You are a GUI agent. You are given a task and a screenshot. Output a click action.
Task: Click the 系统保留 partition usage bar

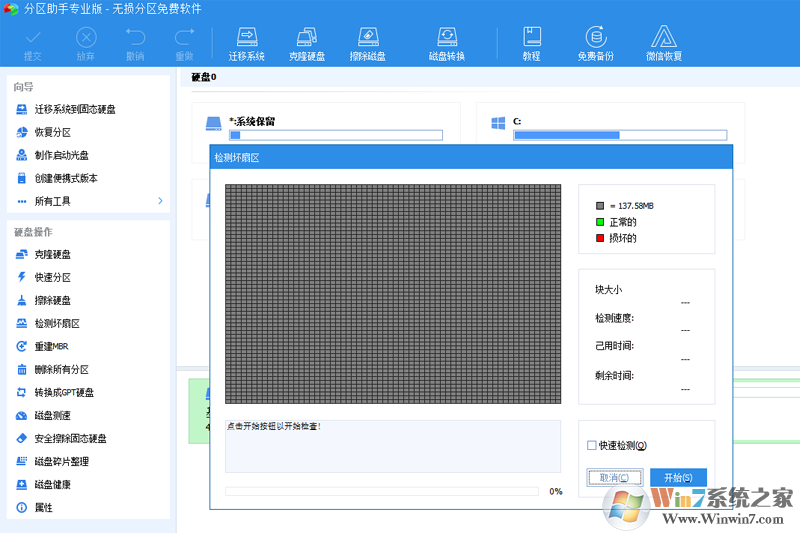click(x=336, y=135)
